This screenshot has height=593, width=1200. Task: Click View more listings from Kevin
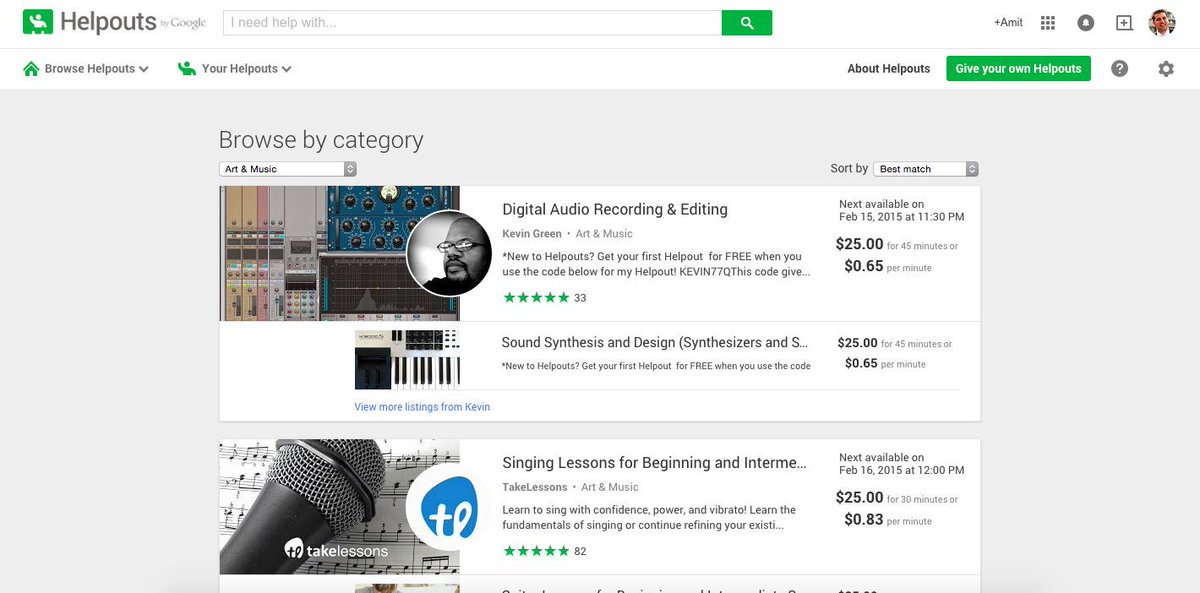point(422,407)
